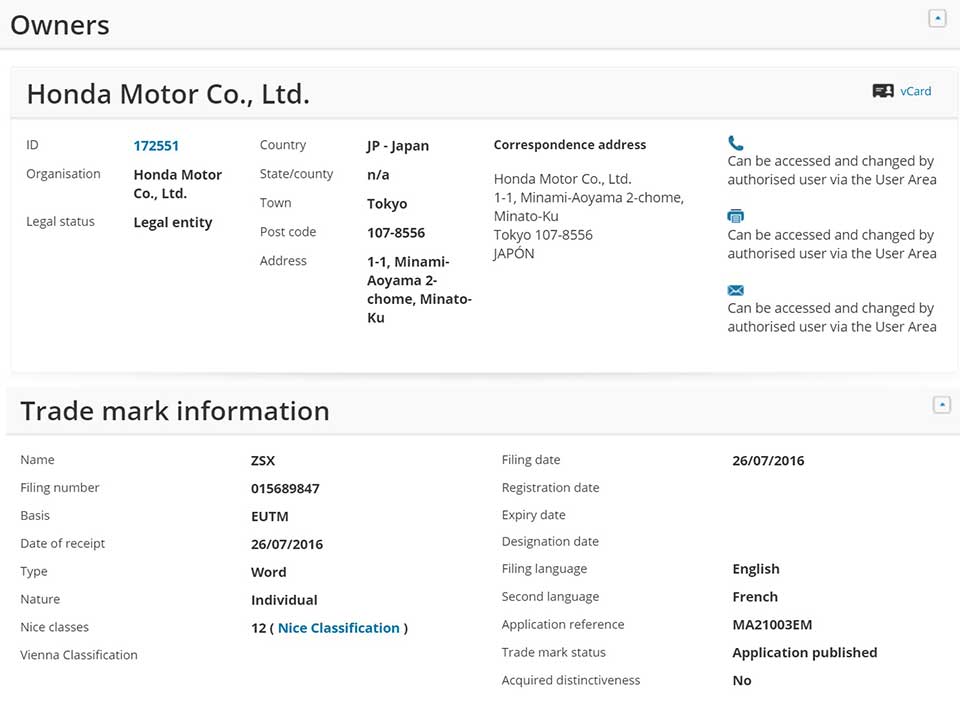Click the email envelope icon
Screen dimensions: 960x704
point(736,290)
